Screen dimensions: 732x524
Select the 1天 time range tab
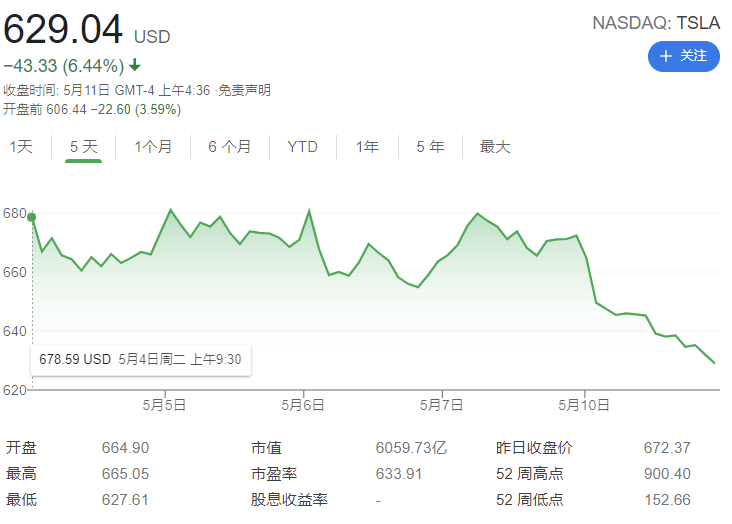click(21, 147)
